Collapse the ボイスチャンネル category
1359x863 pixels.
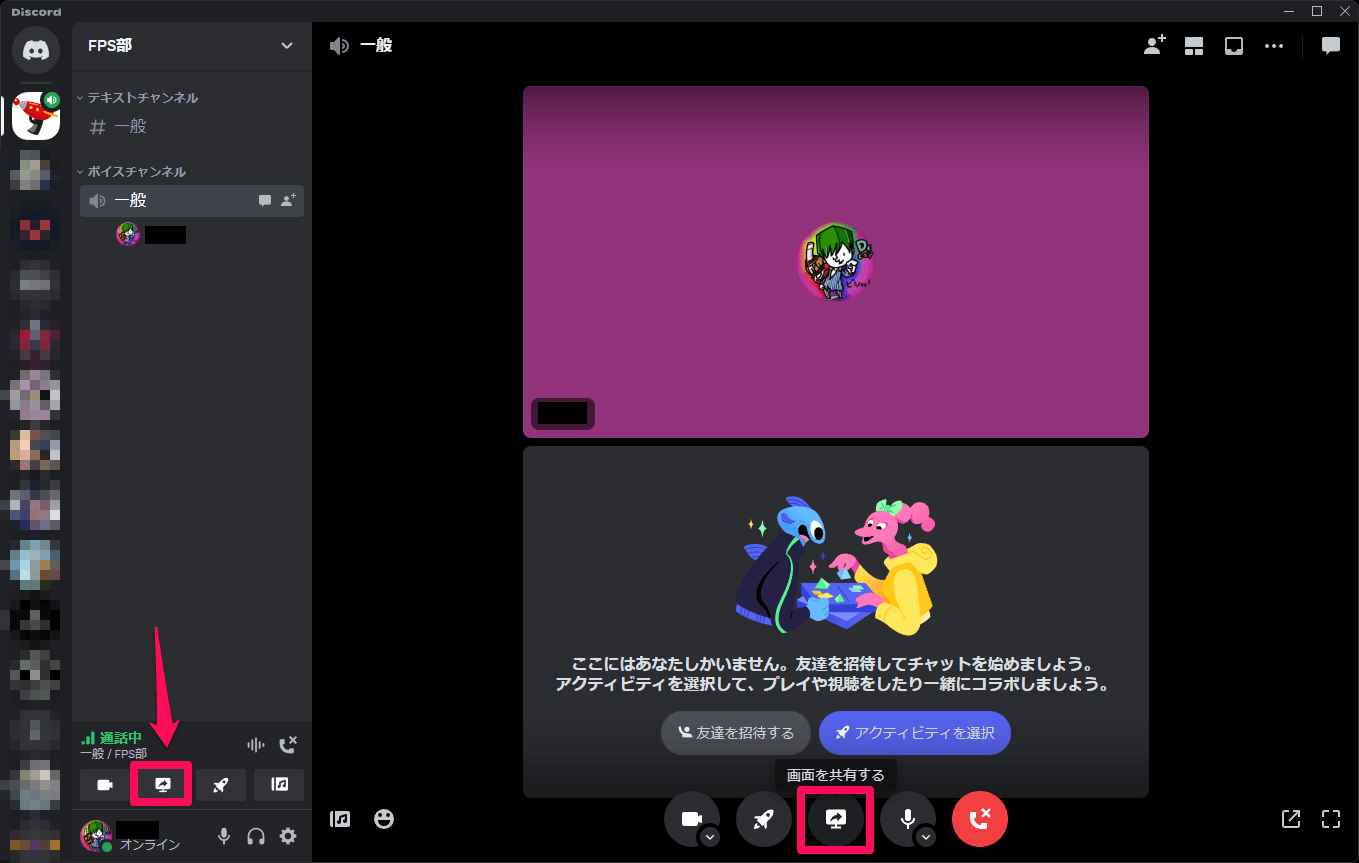[135, 171]
